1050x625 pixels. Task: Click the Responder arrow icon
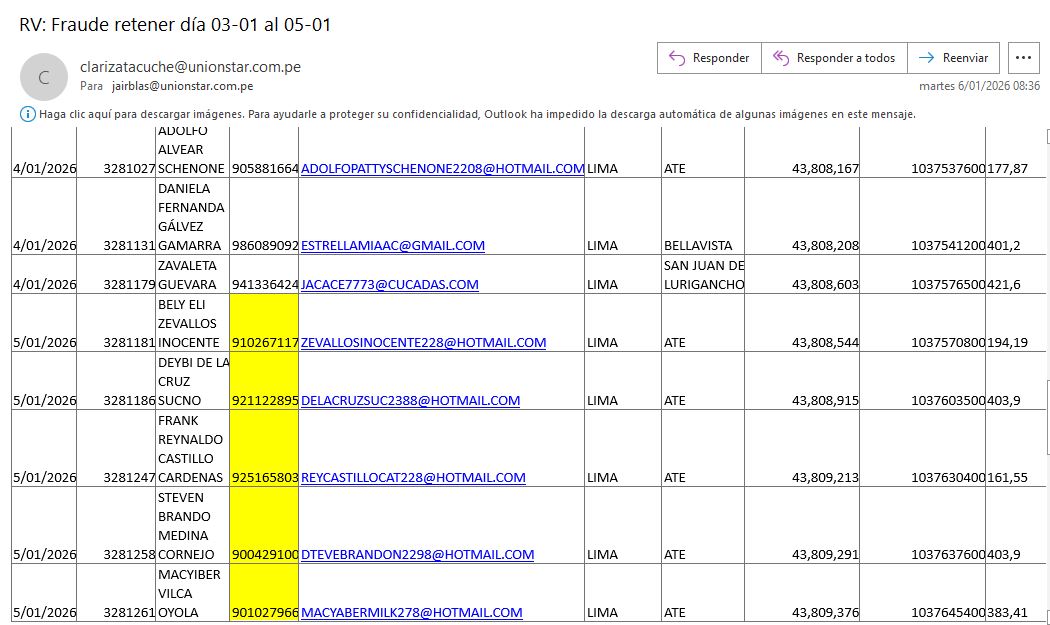677,58
